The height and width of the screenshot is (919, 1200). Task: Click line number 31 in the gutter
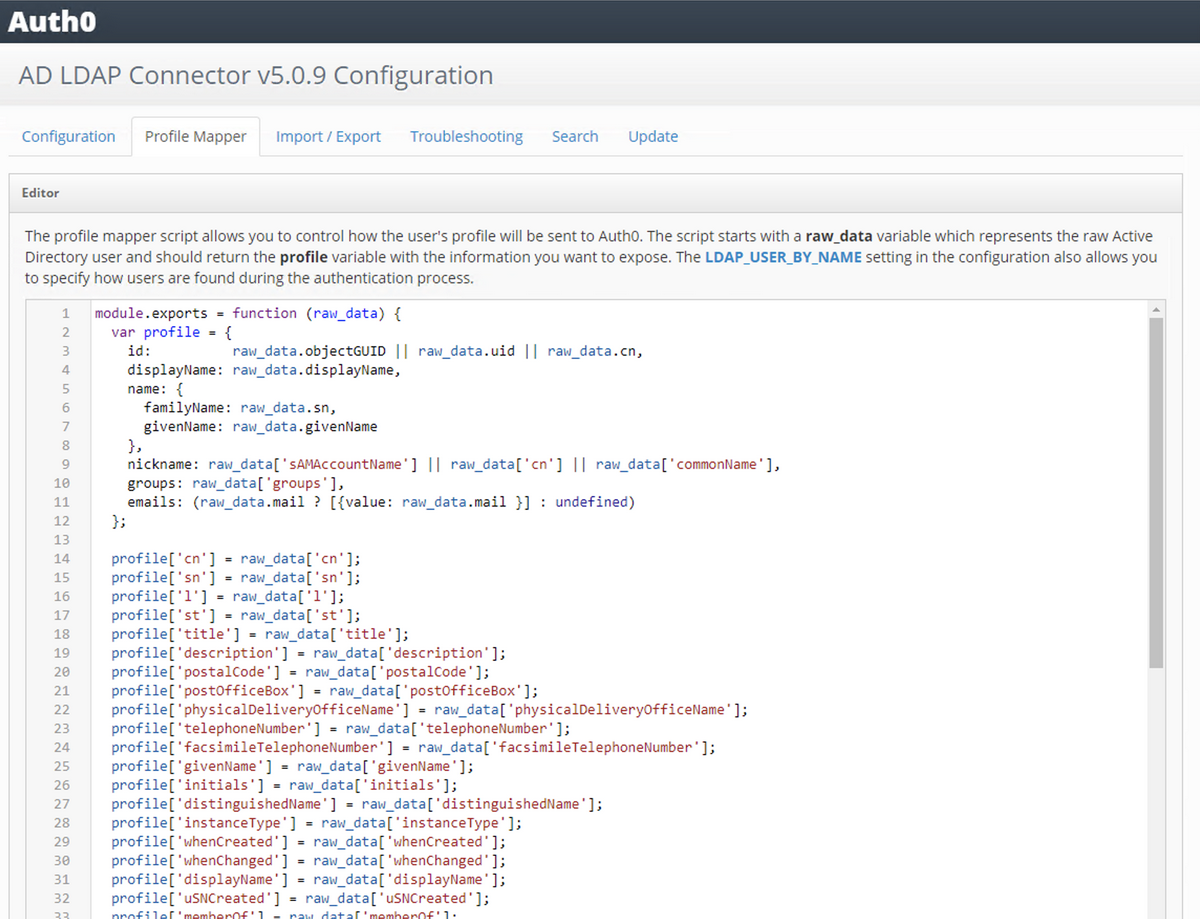pos(62,880)
